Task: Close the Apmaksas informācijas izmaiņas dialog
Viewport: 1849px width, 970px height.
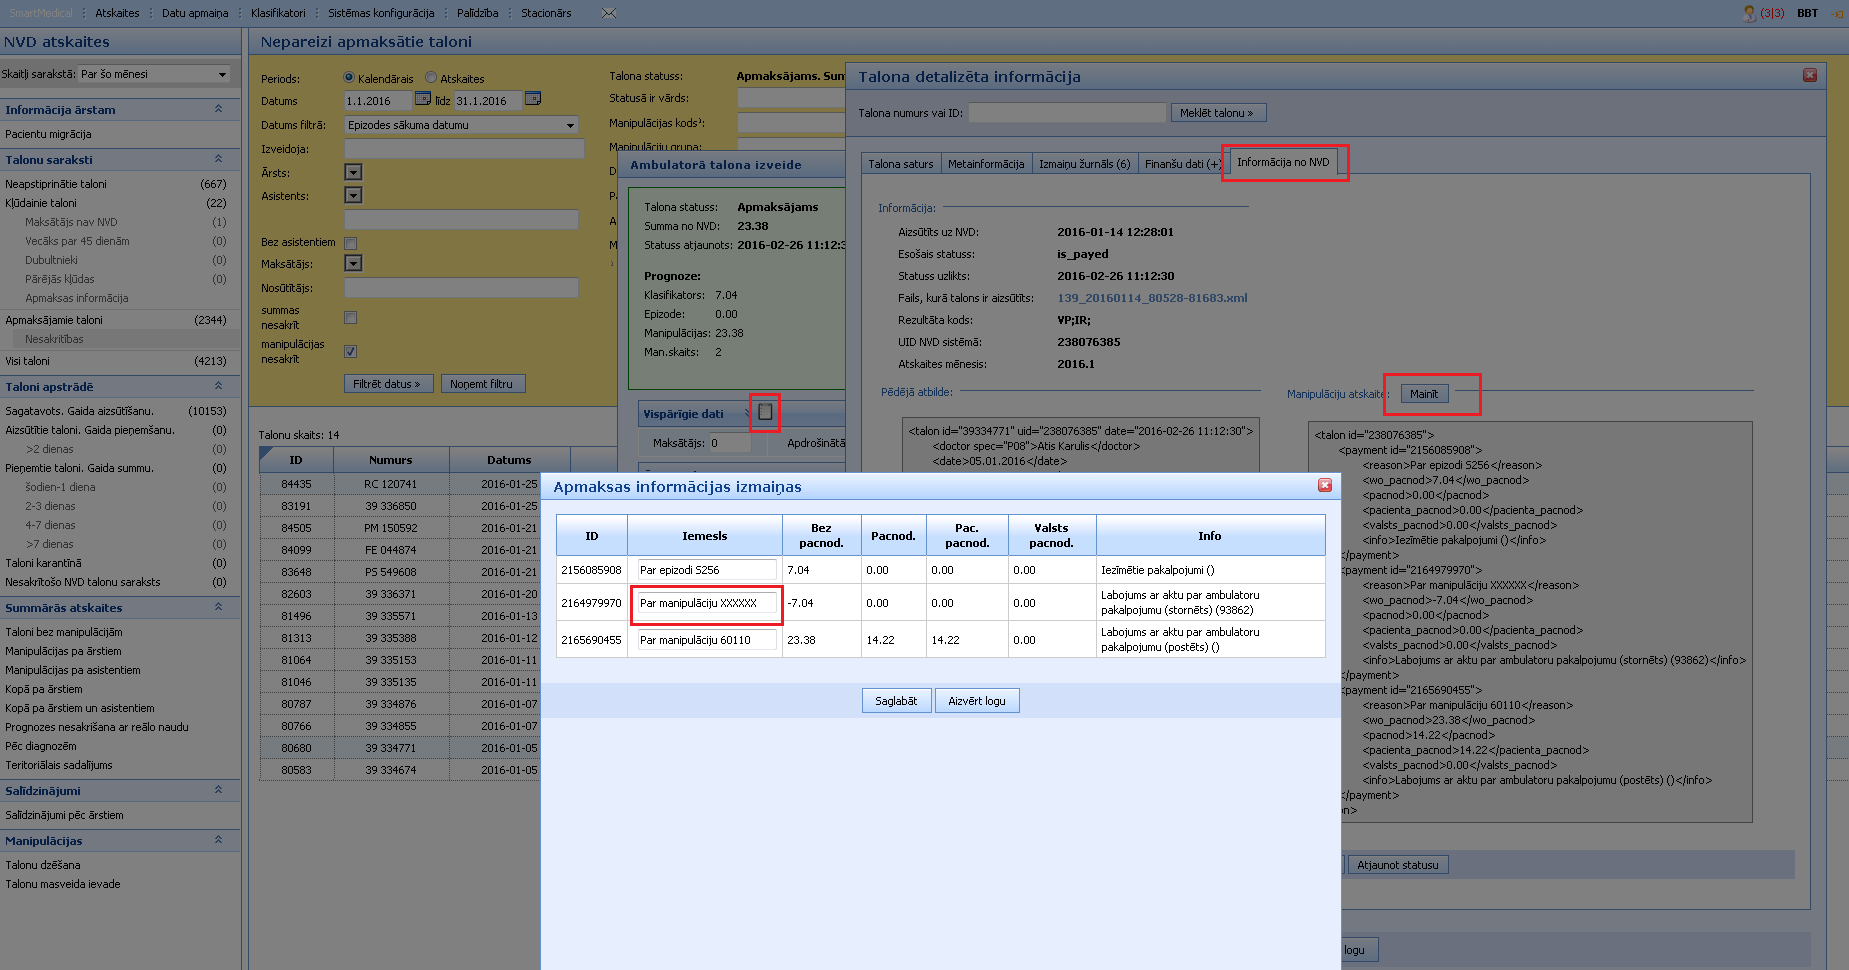Action: (1325, 485)
